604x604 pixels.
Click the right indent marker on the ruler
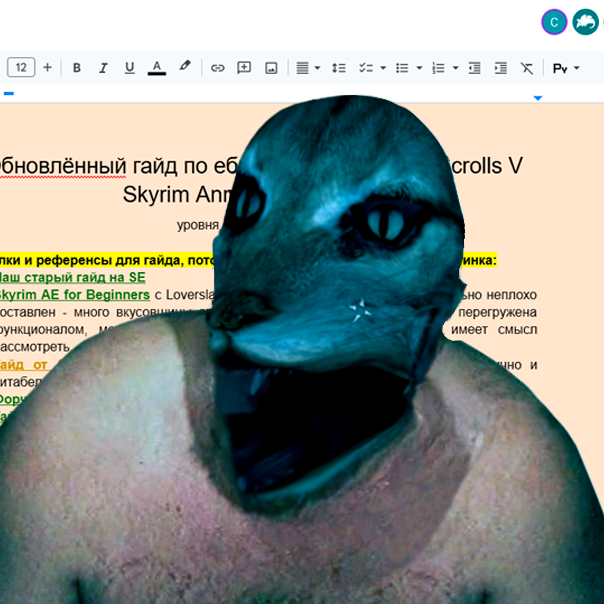[538, 98]
